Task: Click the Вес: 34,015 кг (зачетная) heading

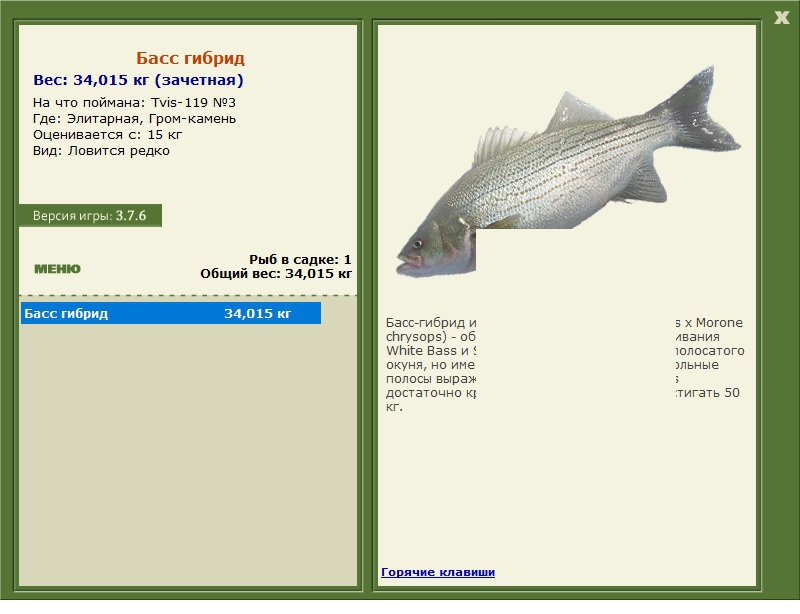Action: (138, 80)
